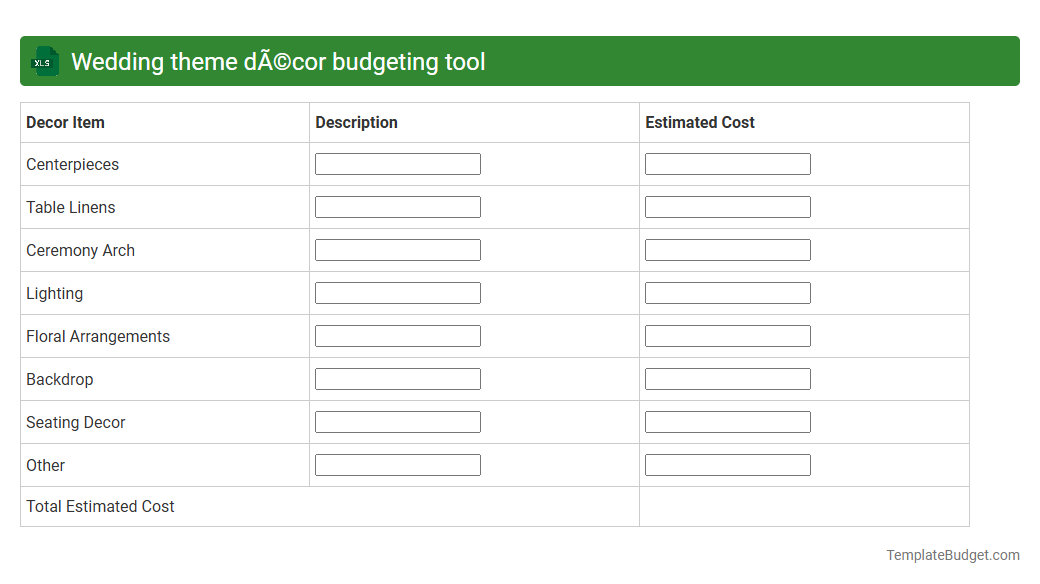
Task: Open the TemplateBudget.com link
Action: [x=954, y=553]
